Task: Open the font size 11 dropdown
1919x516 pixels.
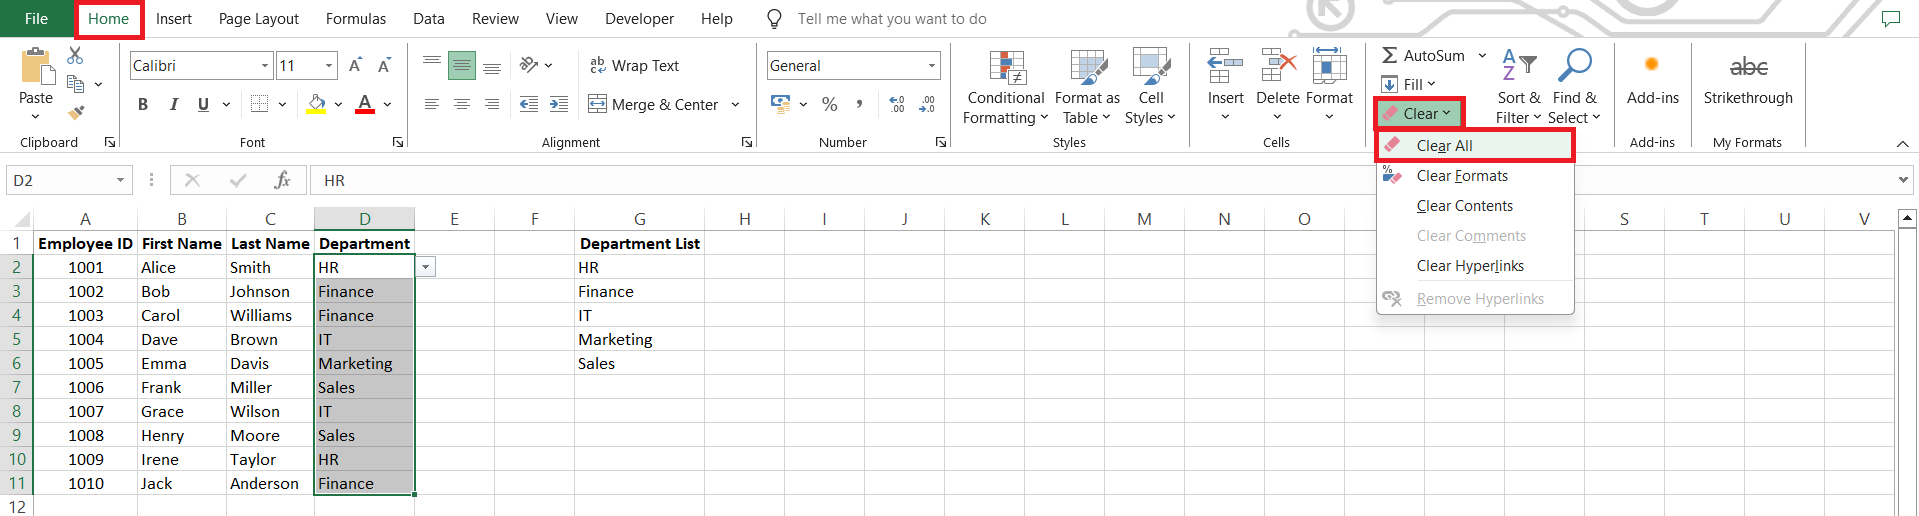Action: pos(329,66)
